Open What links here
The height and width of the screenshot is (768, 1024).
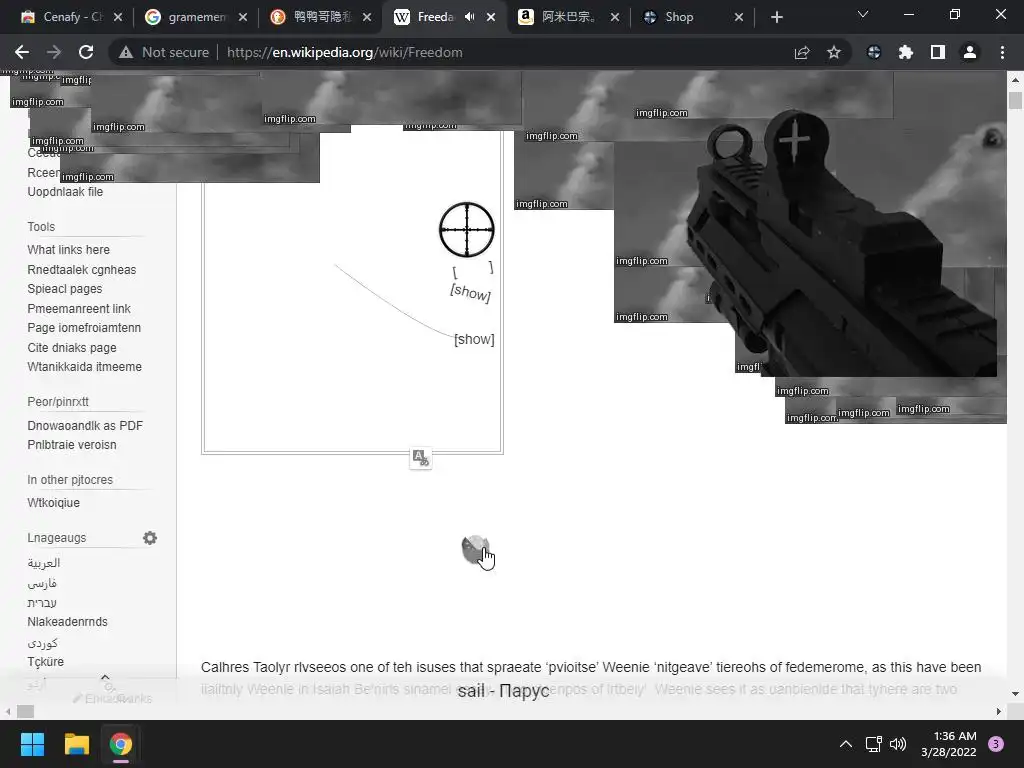click(69, 249)
